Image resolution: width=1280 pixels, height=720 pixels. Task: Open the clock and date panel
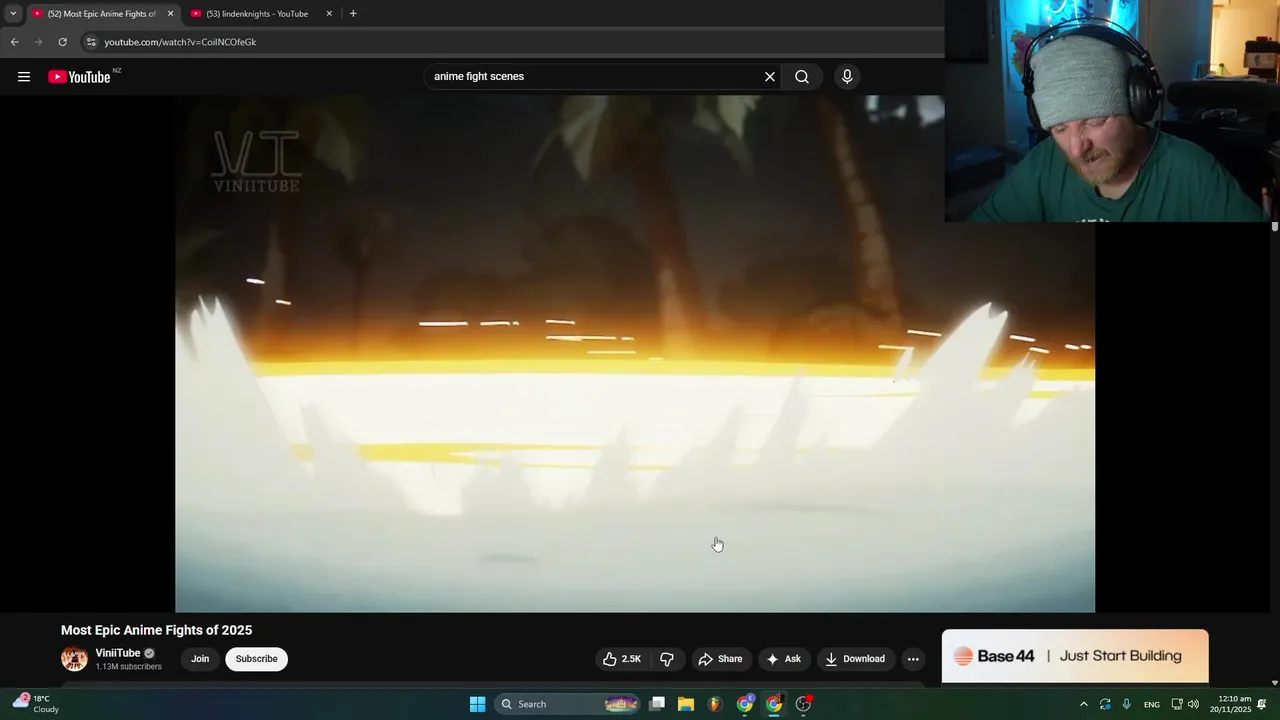click(1230, 704)
